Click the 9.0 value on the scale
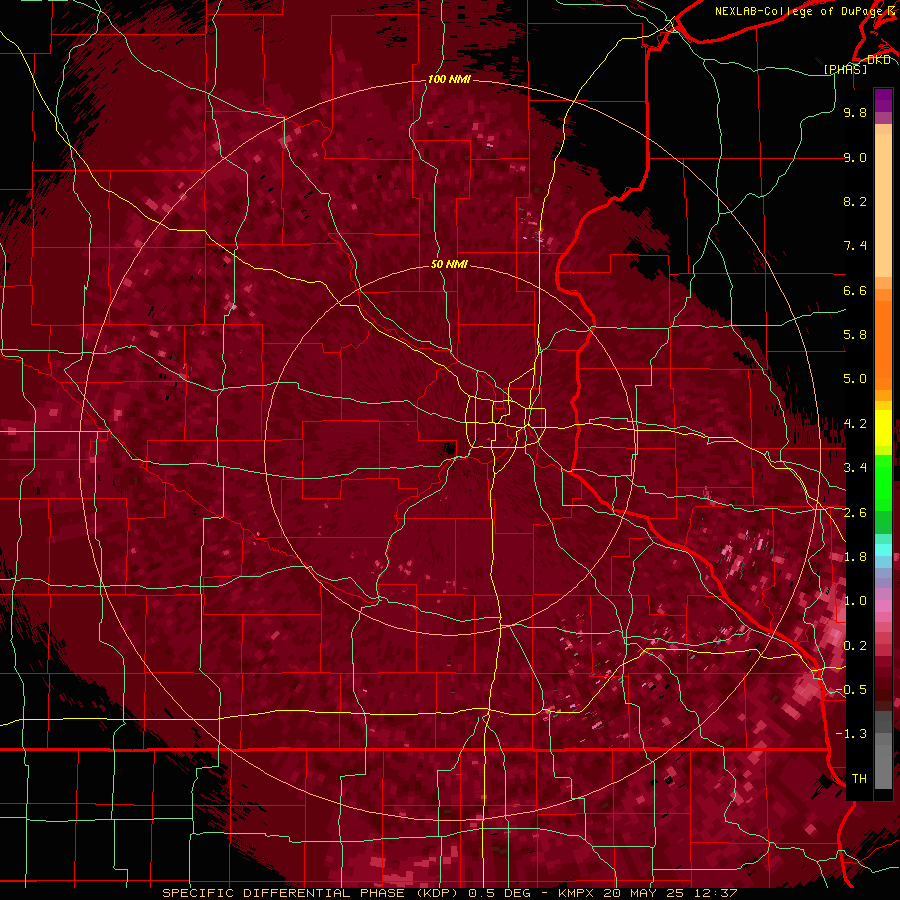900x900 pixels. pos(855,157)
